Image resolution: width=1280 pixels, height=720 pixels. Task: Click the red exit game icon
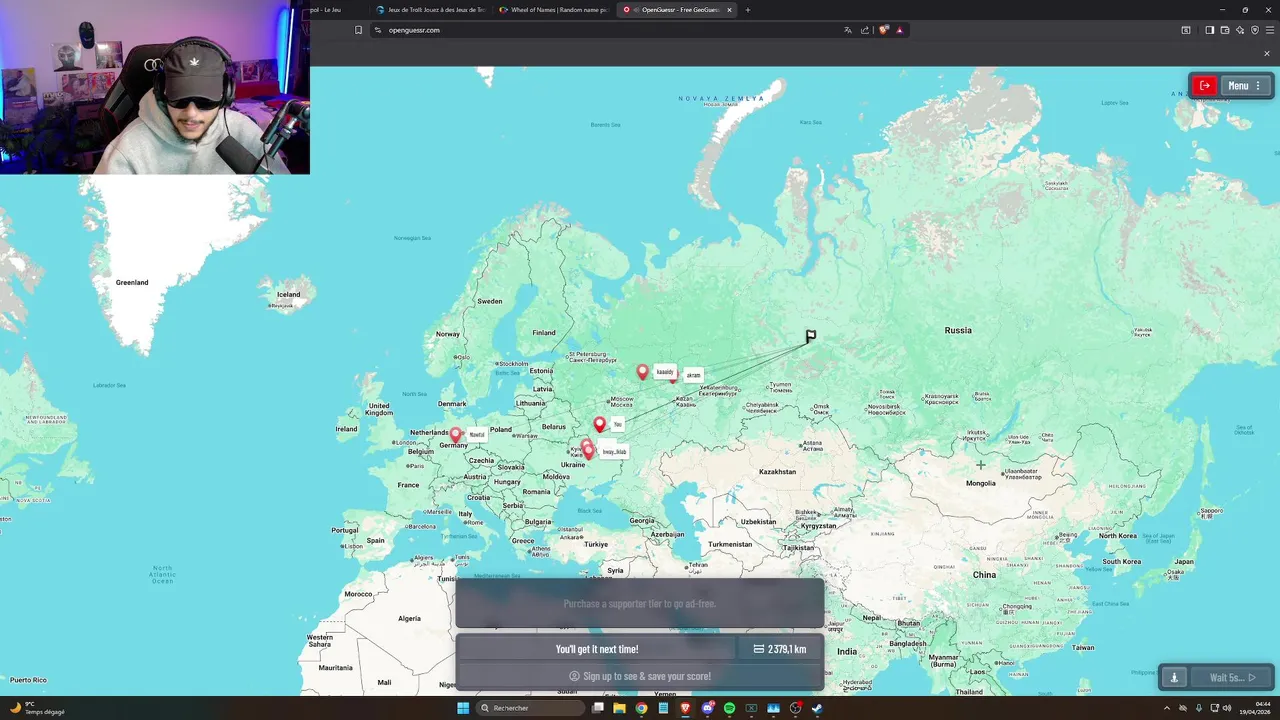[1205, 86]
